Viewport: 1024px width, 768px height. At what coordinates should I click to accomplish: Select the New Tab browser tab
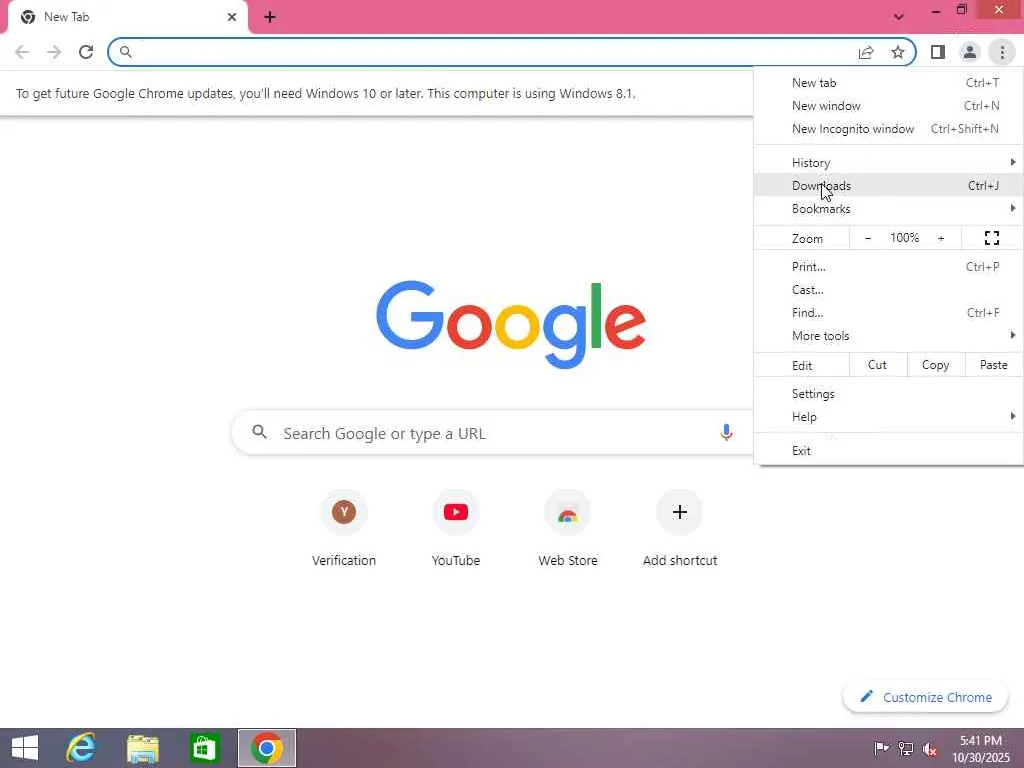coord(127,17)
